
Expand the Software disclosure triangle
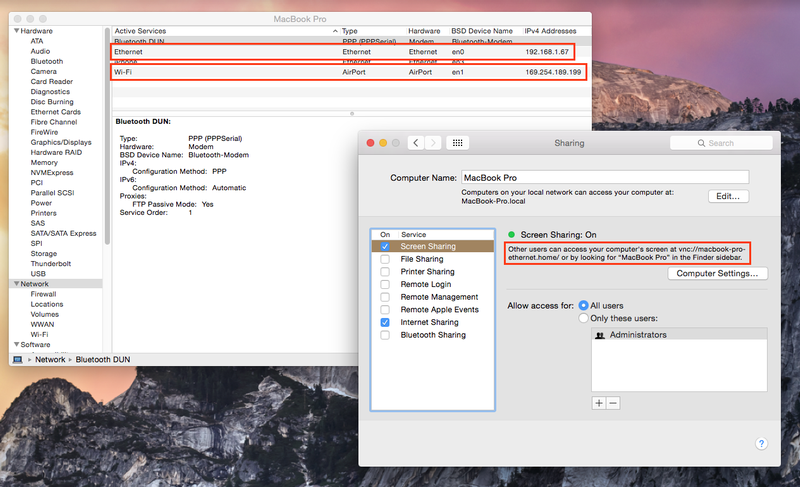coord(17,344)
